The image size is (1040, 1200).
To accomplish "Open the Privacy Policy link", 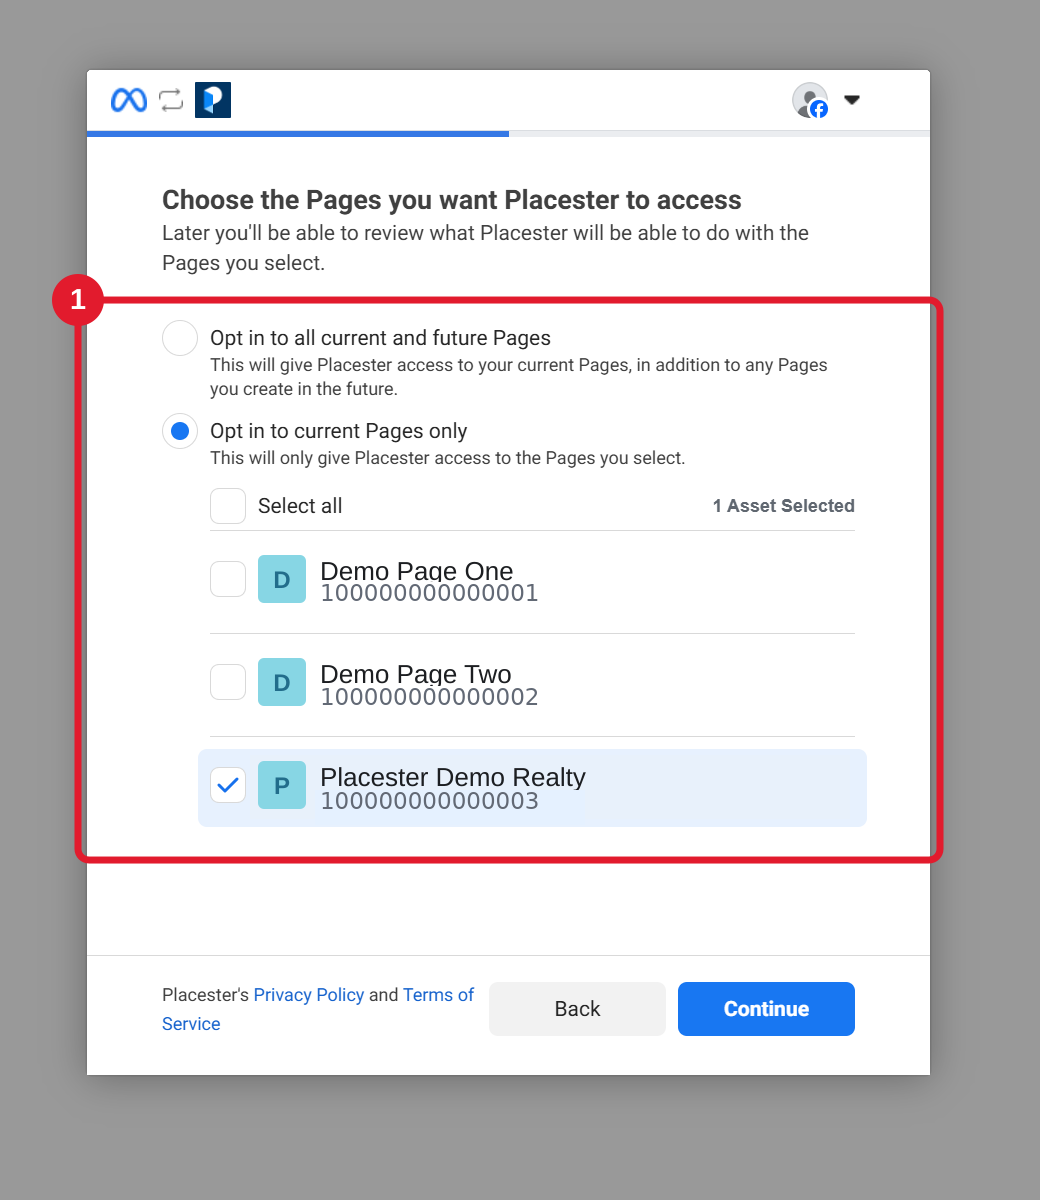I will (309, 995).
